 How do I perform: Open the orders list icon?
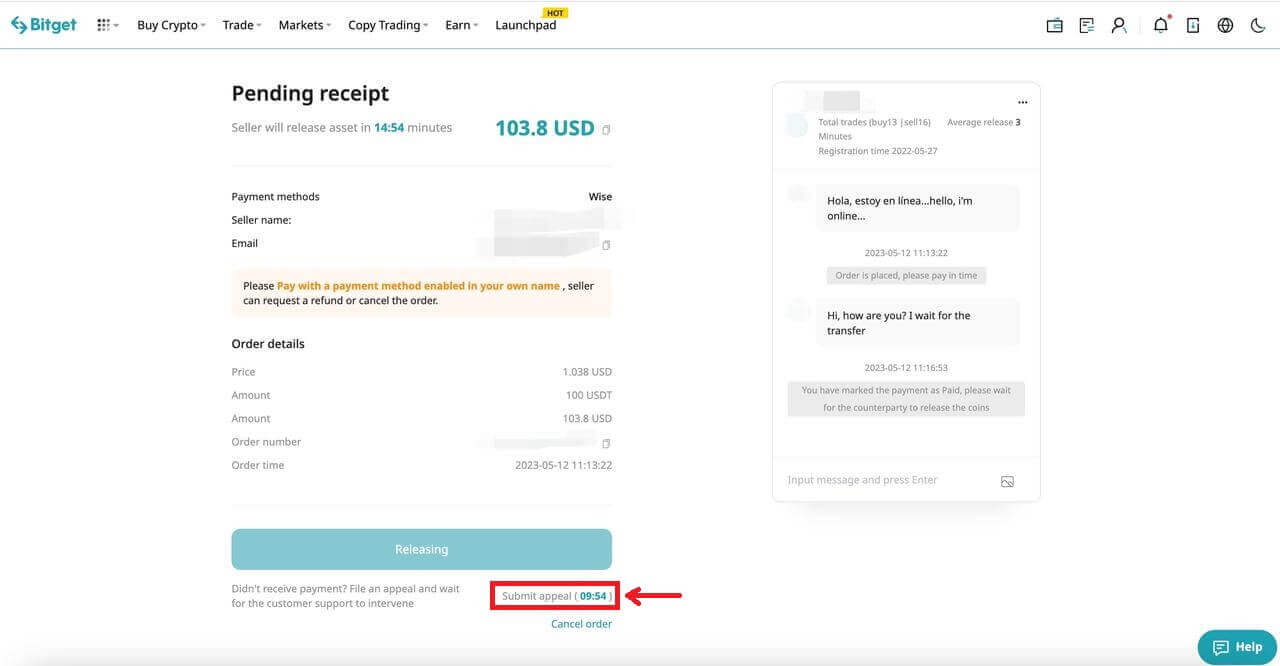pyautogui.click(x=1086, y=26)
